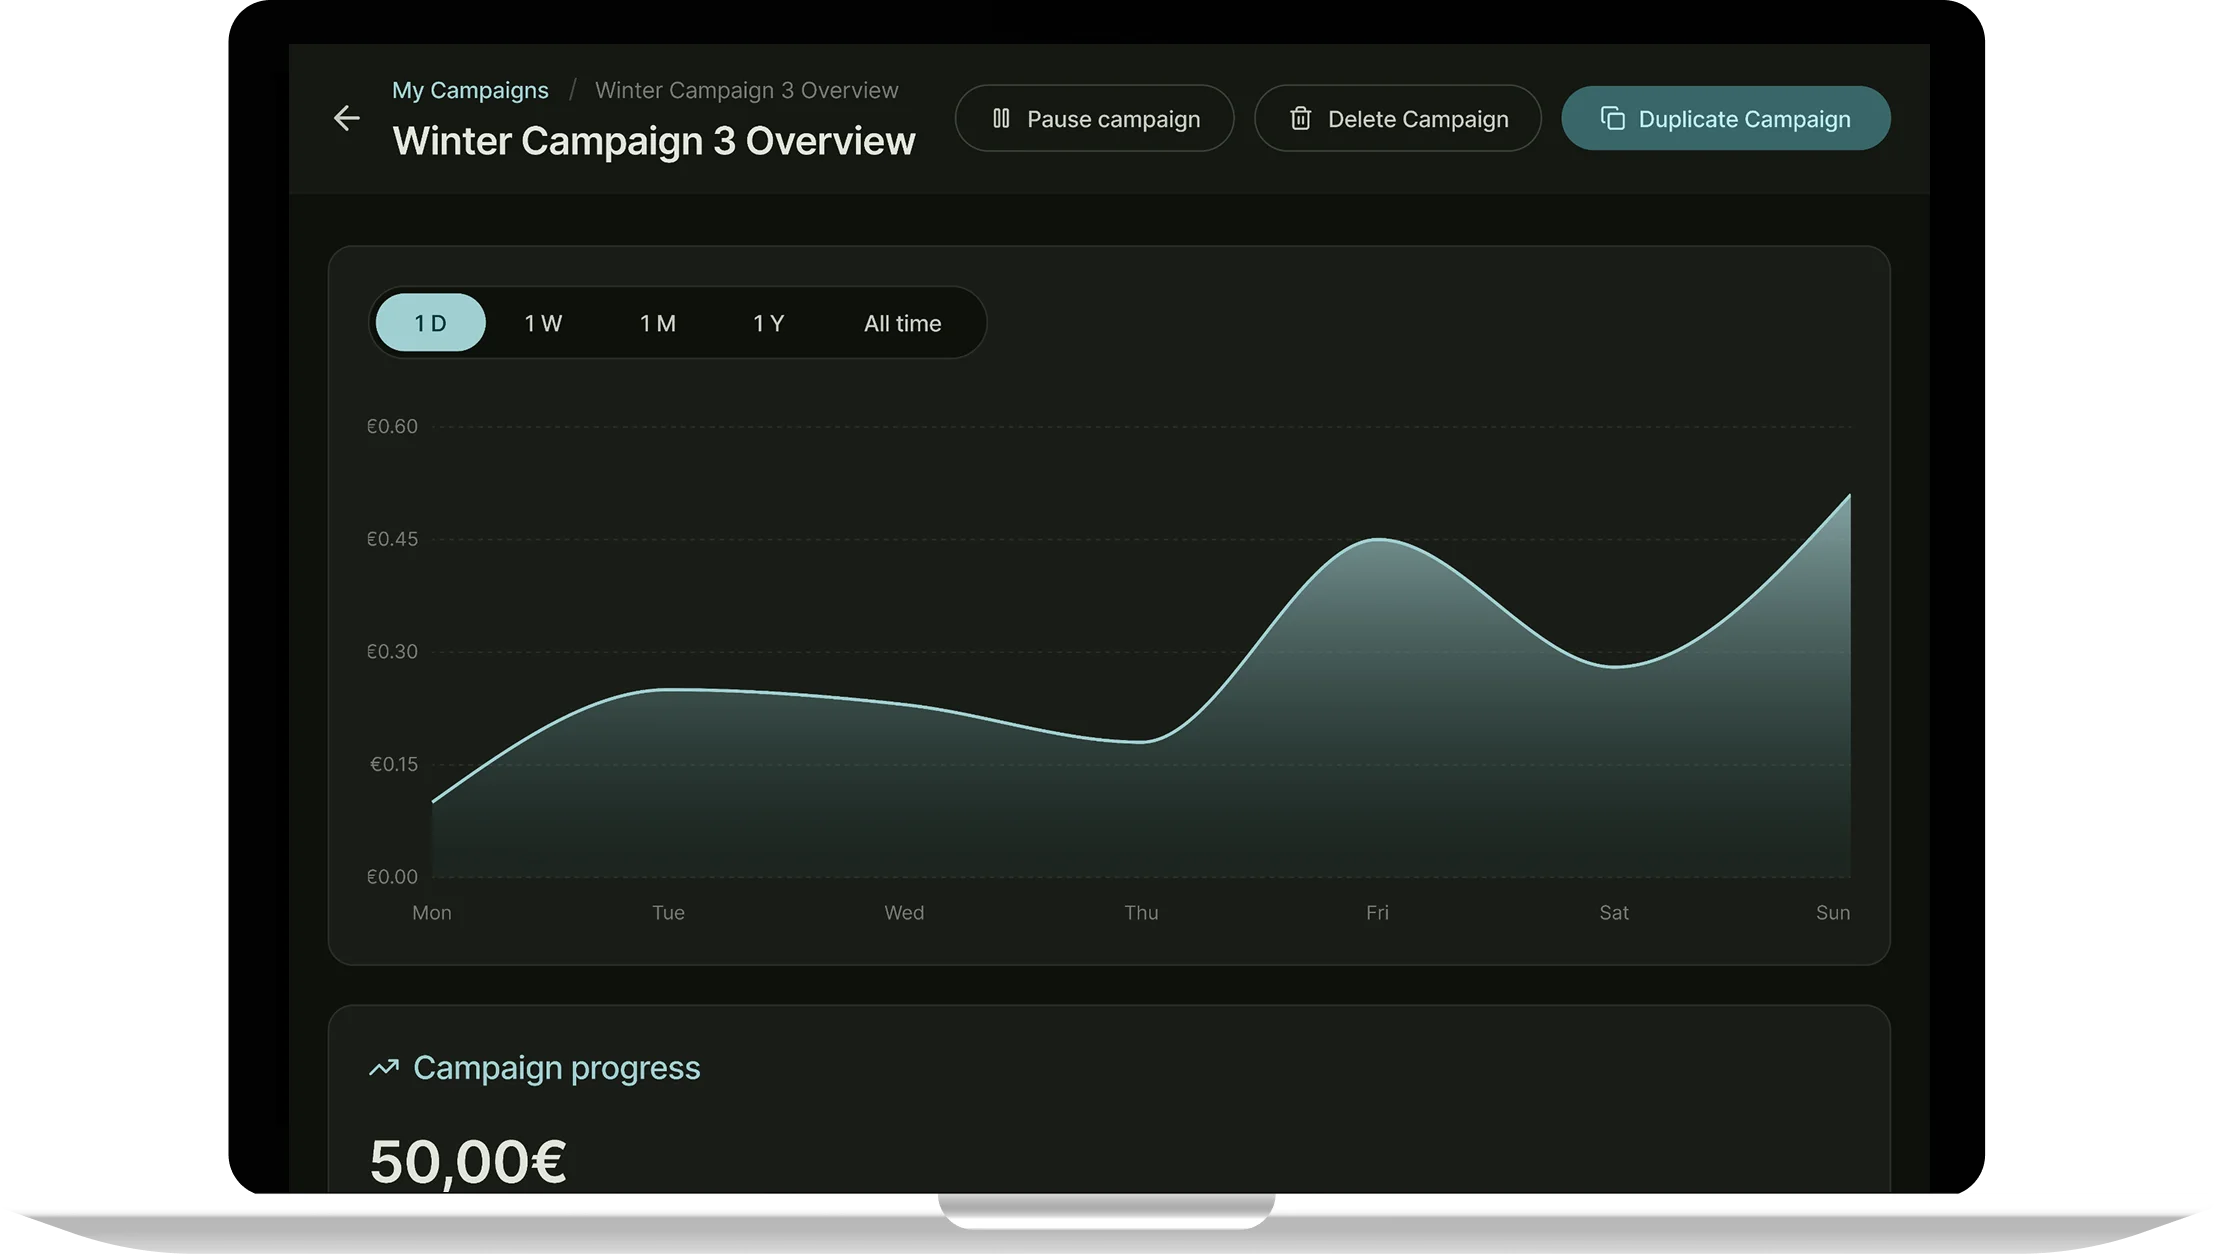Click the Winter Campaign 3 Overview breadcrumb
Screen dimensions: 2214x1254
pos(746,89)
